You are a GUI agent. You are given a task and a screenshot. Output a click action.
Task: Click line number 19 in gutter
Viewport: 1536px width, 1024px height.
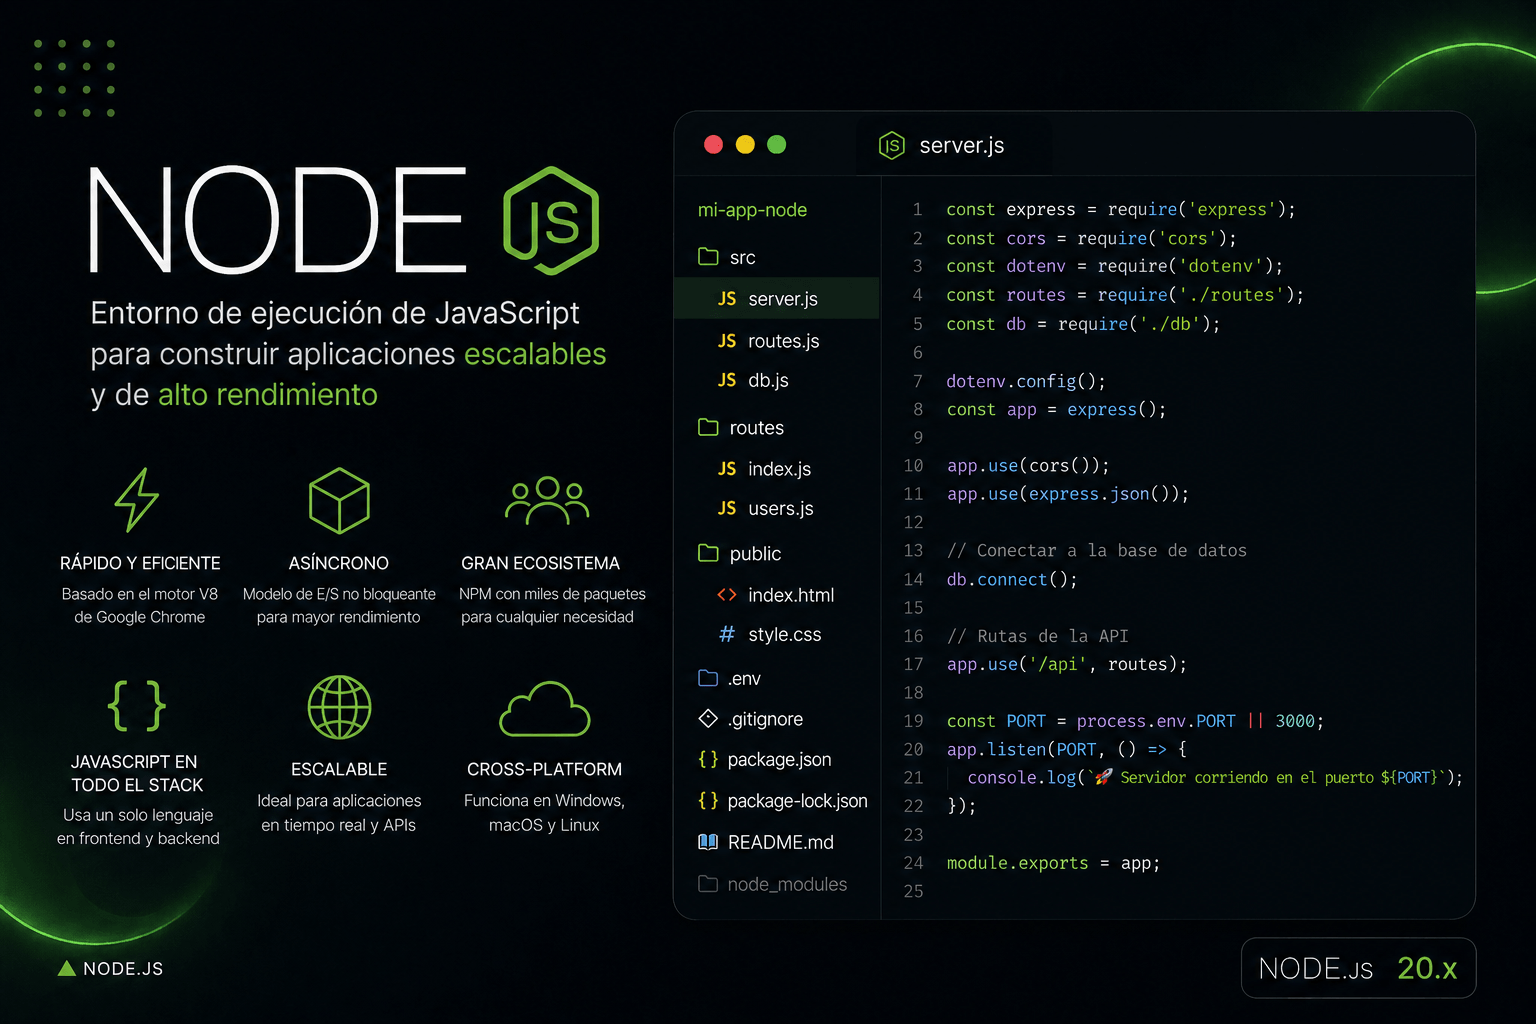coord(913,721)
